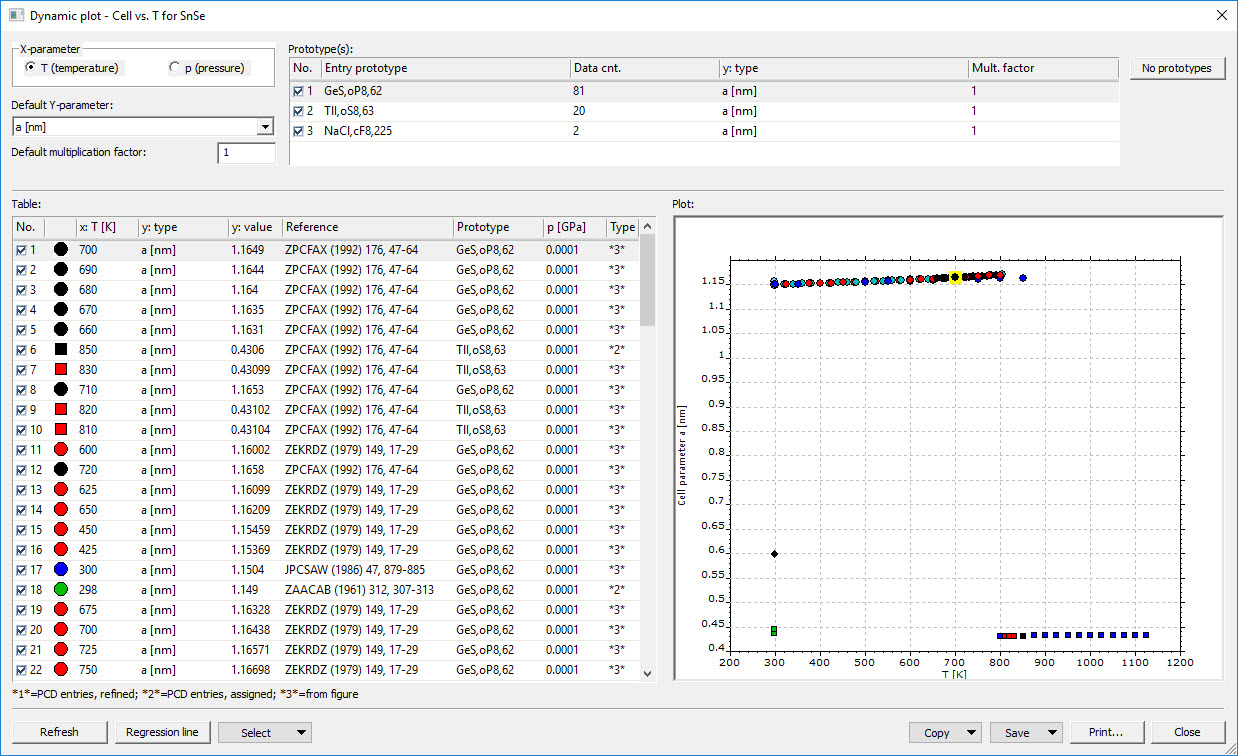Click the yellow highlighted point in the plot

955,277
